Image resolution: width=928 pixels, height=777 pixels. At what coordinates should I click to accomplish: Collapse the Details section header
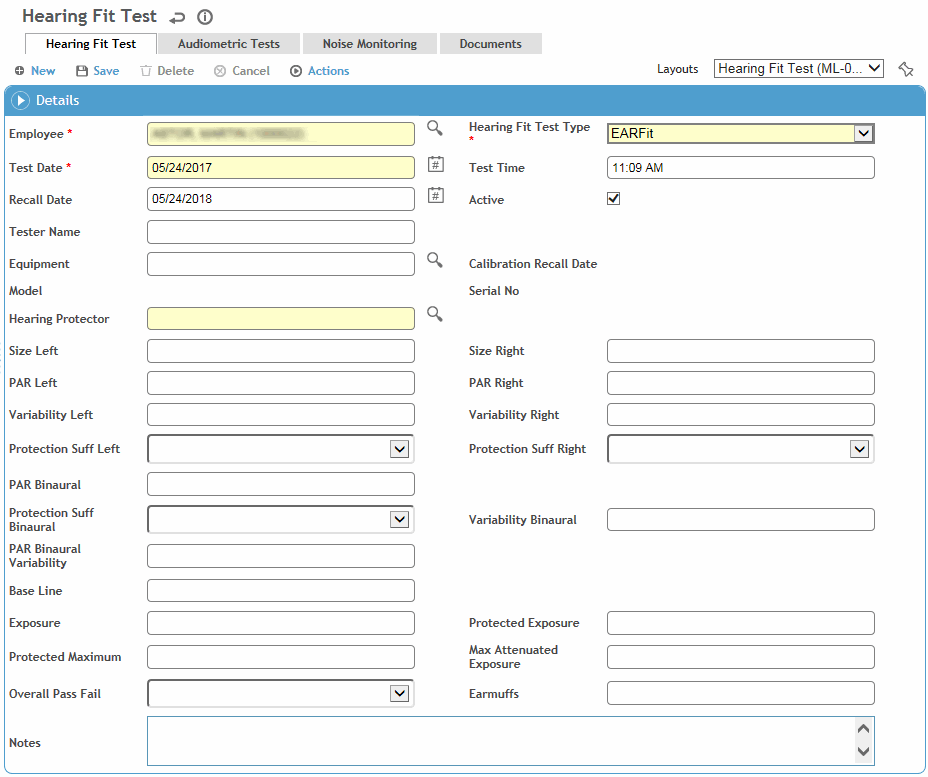(21, 100)
